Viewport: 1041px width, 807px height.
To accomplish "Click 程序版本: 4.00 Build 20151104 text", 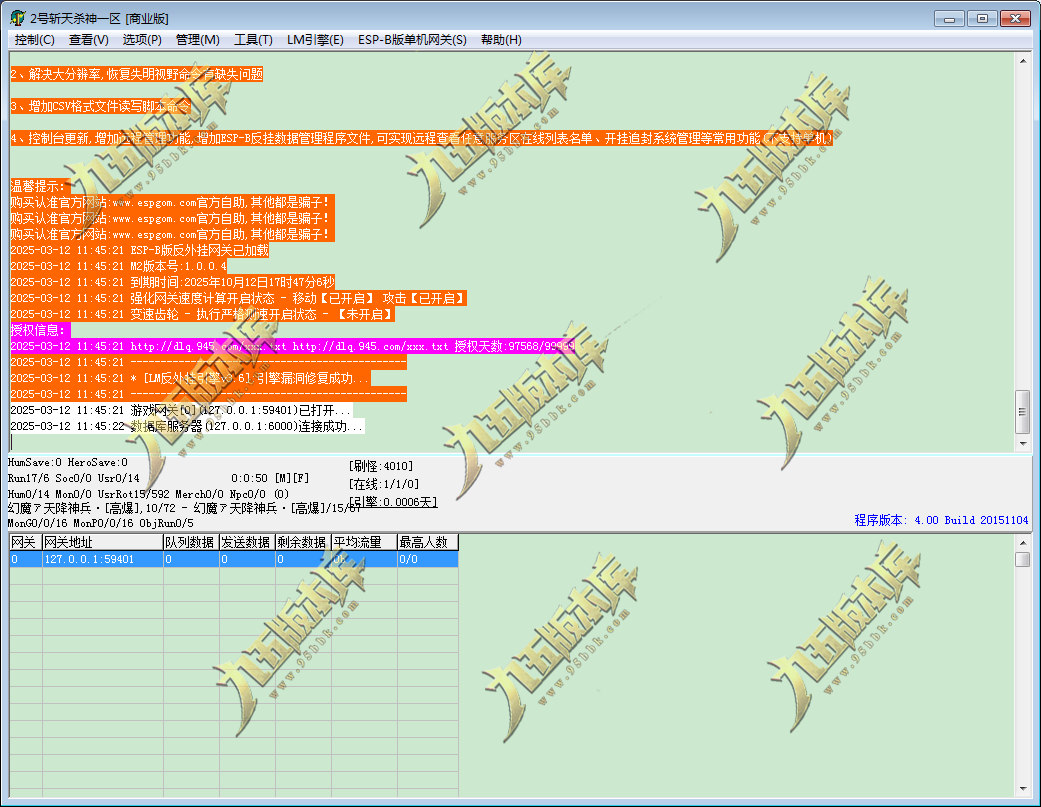I will point(941,520).
